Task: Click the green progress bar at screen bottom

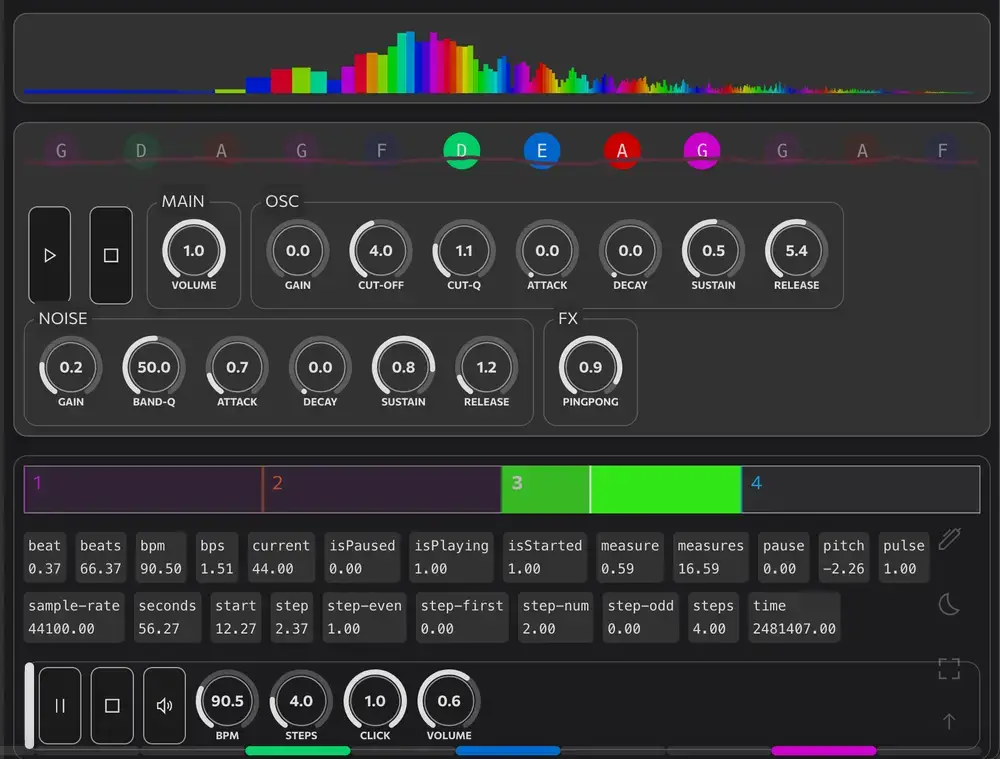Action: pyautogui.click(x=300, y=750)
